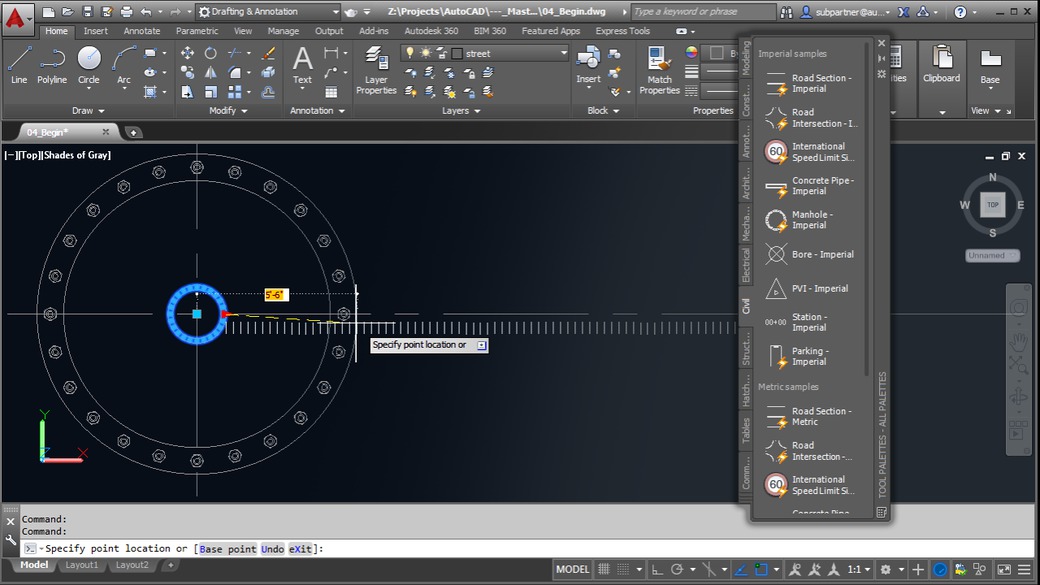Toggle polar tracking in status bar
Image resolution: width=1040 pixels, height=585 pixels.
click(677, 569)
